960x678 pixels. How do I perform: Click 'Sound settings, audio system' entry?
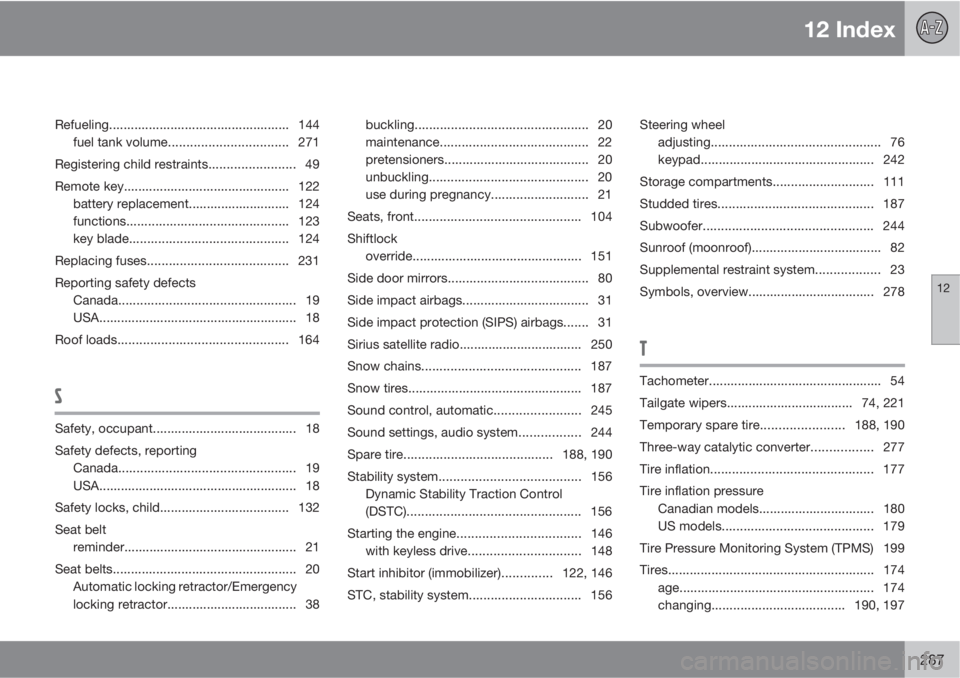point(479,432)
